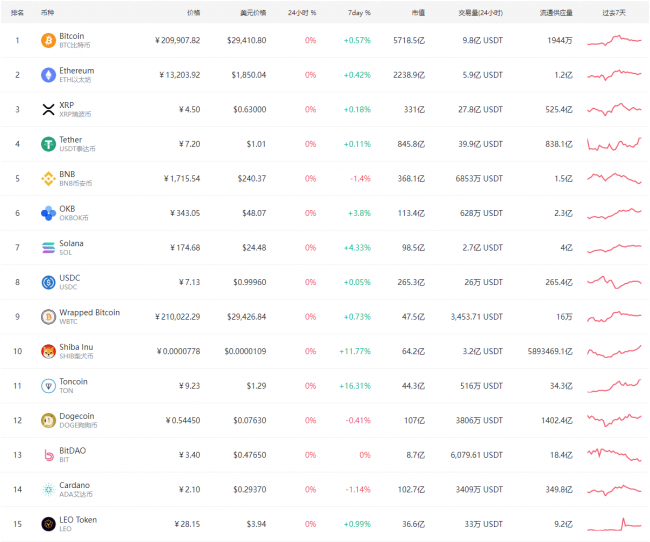The width and height of the screenshot is (650, 542).
Task: Click the USDC coin icon
Action: tap(49, 282)
